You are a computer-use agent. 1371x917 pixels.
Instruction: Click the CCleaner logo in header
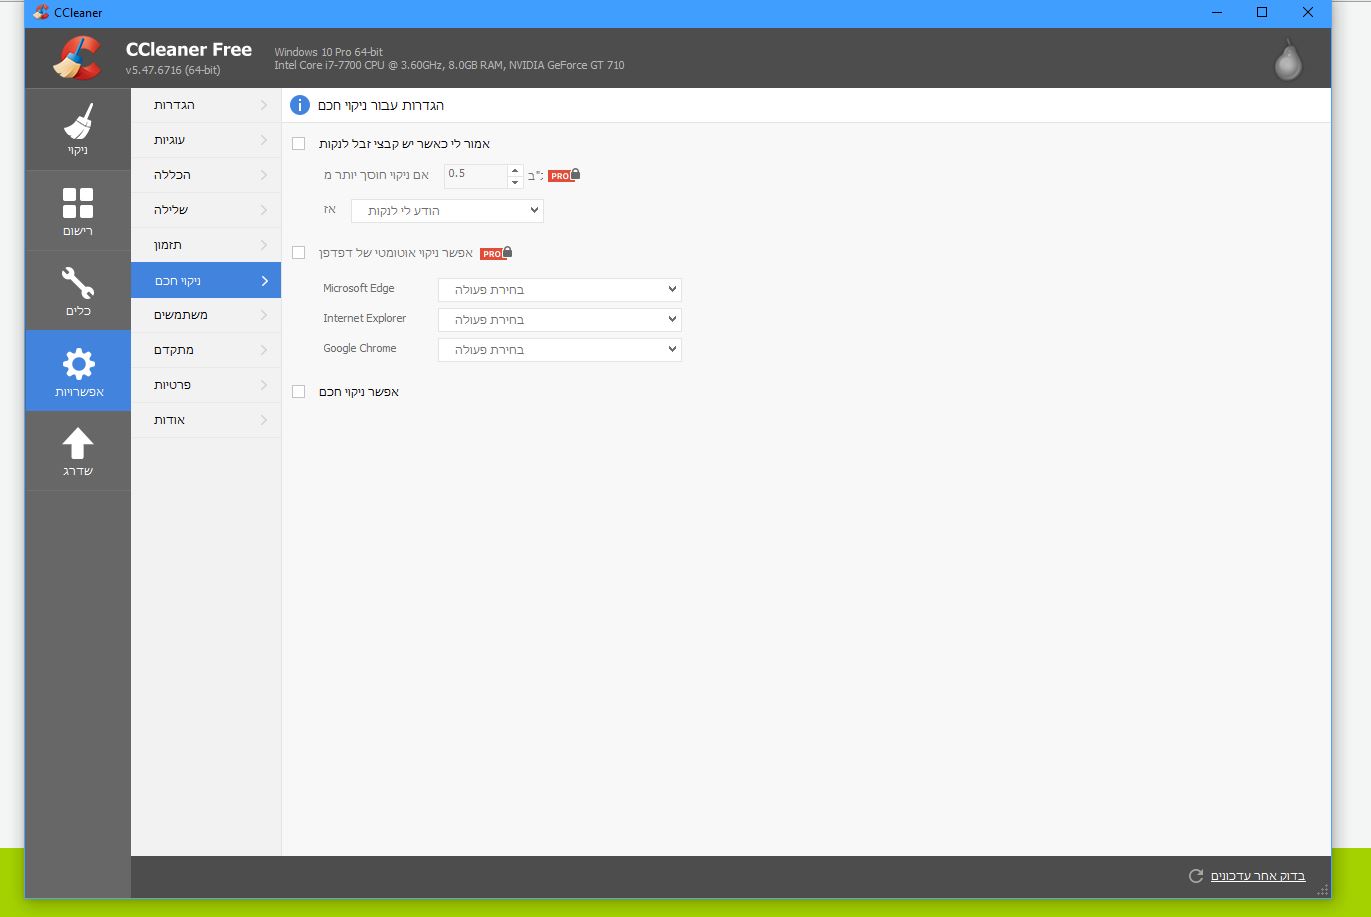coord(77,57)
